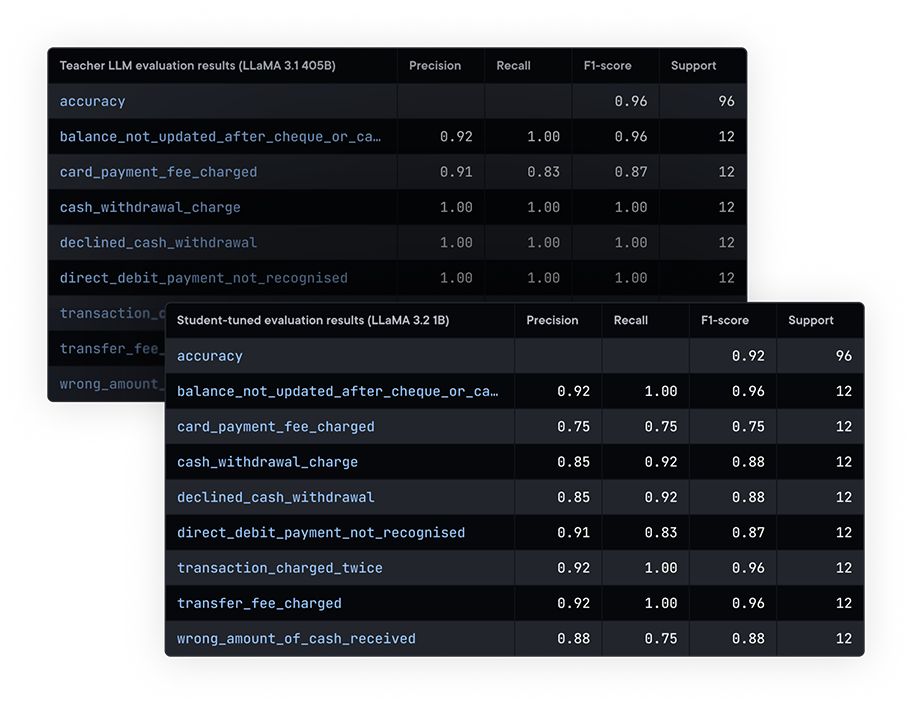Select card_payment_fee_charged row in Teacher table
Screen dimensions: 912x704
[x=397, y=172]
